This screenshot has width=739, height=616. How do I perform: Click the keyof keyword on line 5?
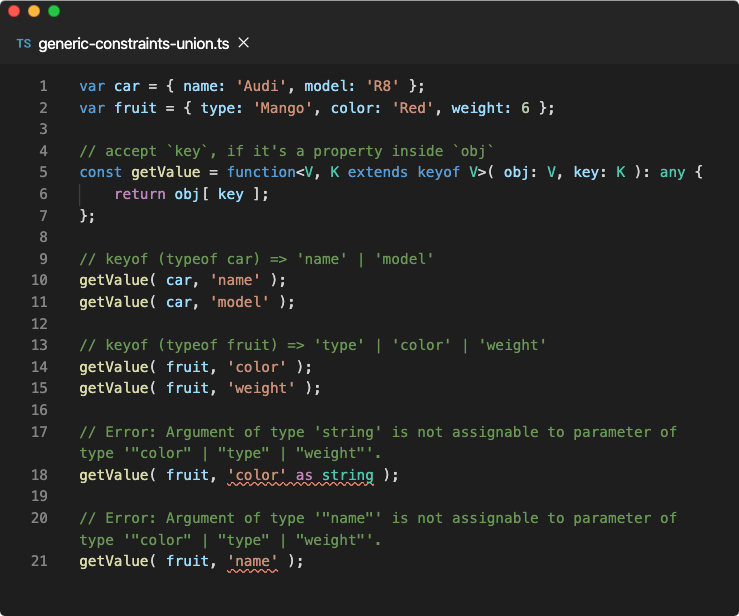438,172
